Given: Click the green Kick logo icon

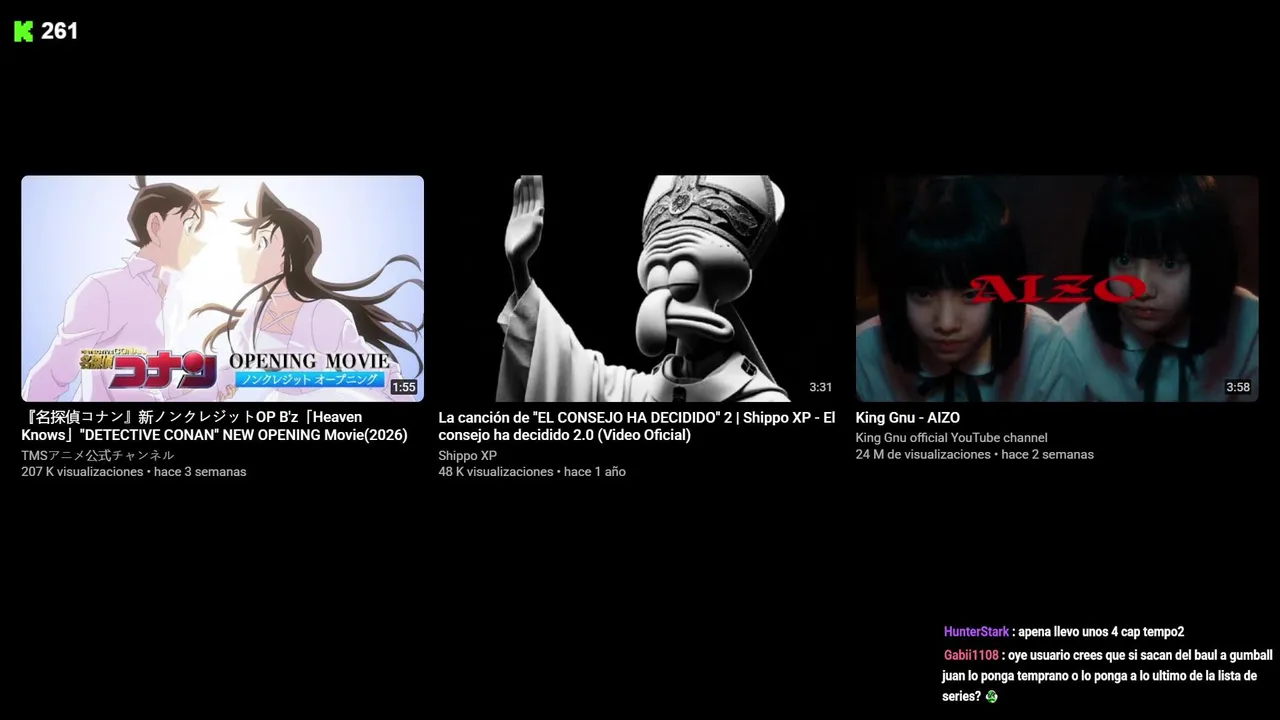Looking at the screenshot, I should [x=24, y=32].
